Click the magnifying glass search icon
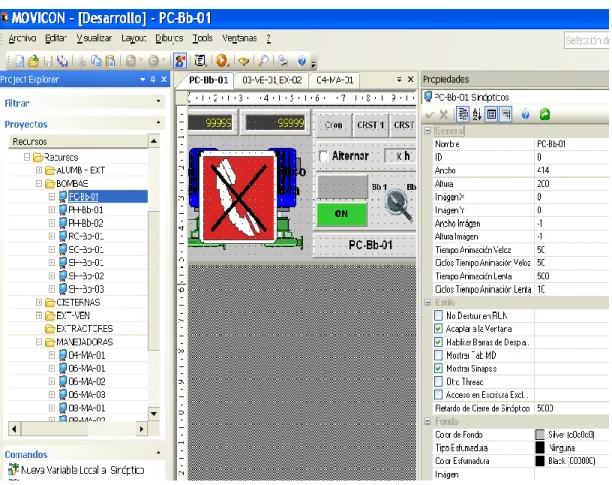Viewport: 612px width, 485px height. pyautogui.click(x=263, y=61)
